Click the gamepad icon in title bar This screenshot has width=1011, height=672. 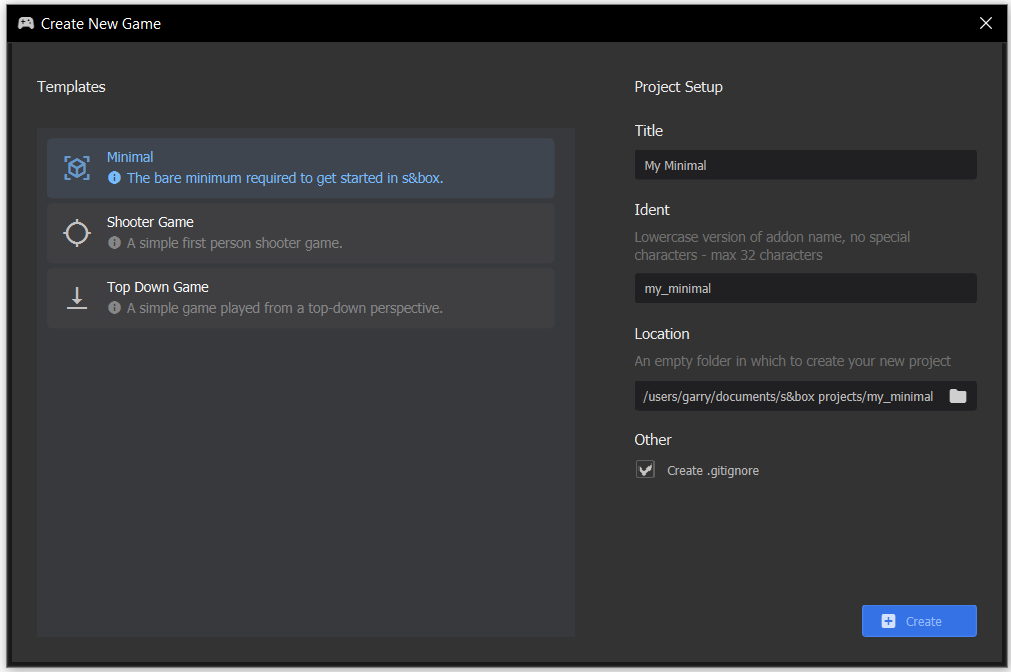coord(26,23)
